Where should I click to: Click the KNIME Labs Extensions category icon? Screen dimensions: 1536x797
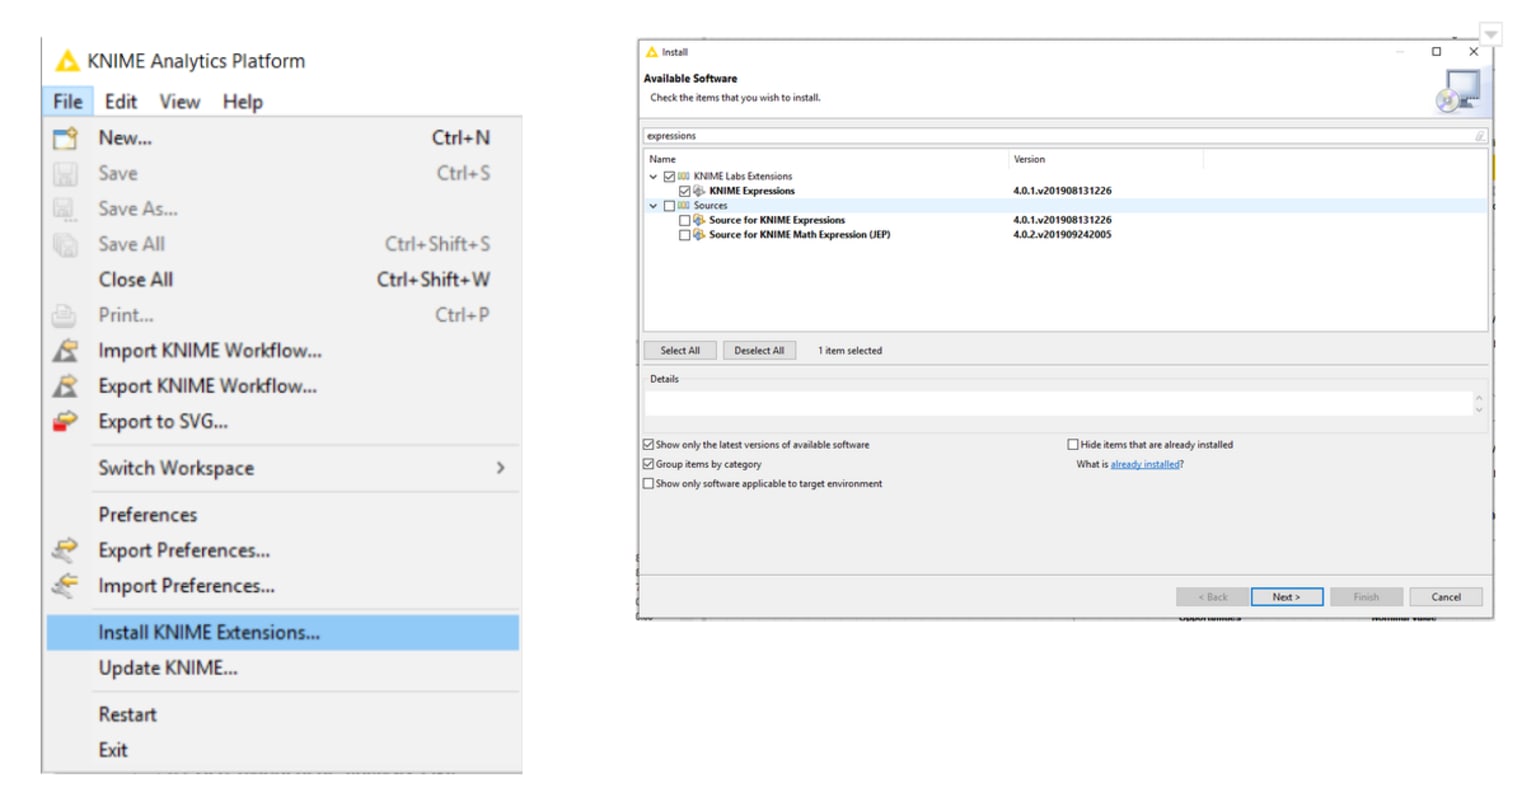coord(684,176)
